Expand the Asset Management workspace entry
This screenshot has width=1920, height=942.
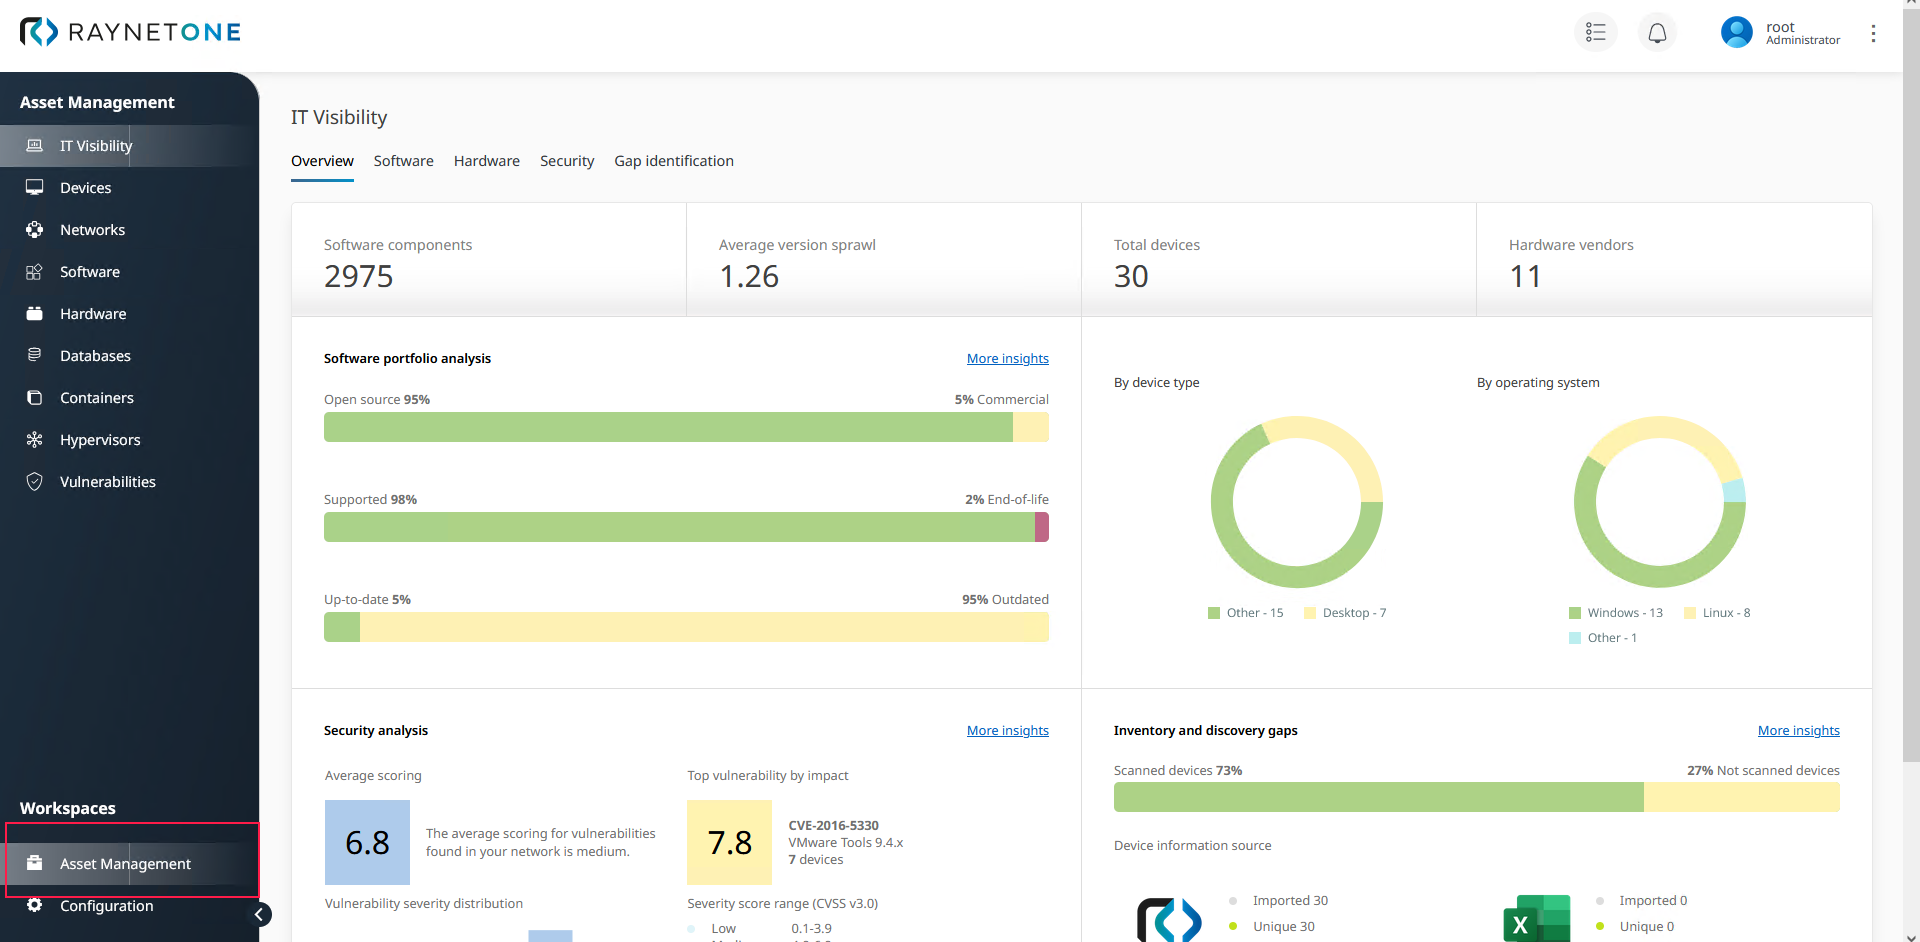coord(125,864)
